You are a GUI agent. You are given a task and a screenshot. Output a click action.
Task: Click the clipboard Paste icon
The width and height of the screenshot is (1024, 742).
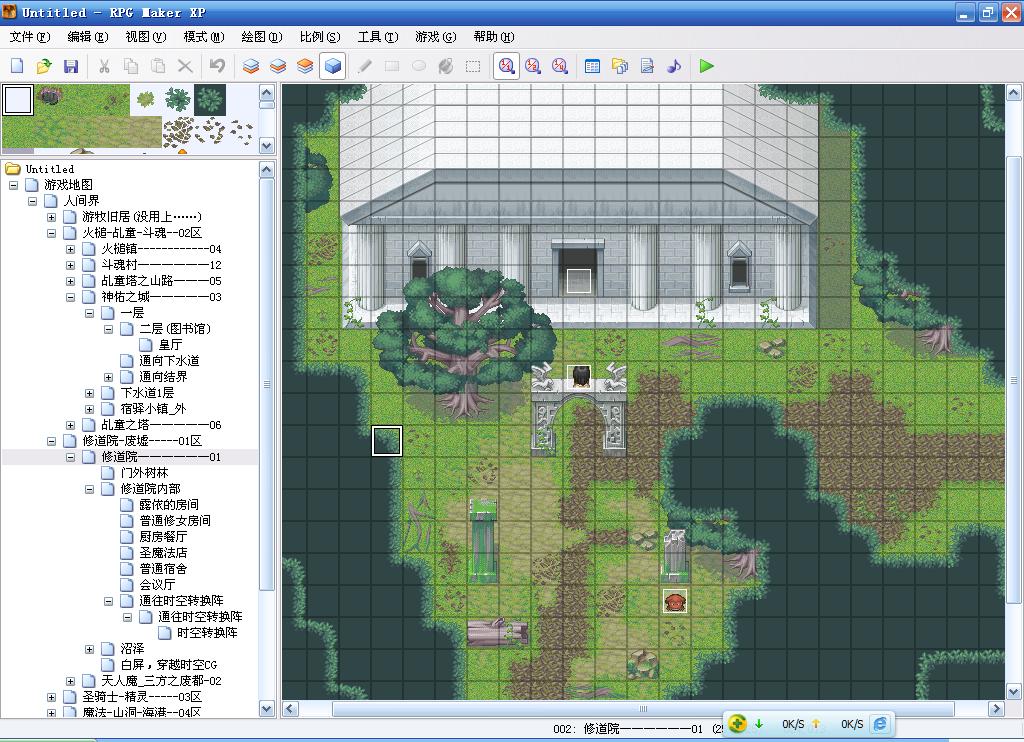click(x=157, y=66)
